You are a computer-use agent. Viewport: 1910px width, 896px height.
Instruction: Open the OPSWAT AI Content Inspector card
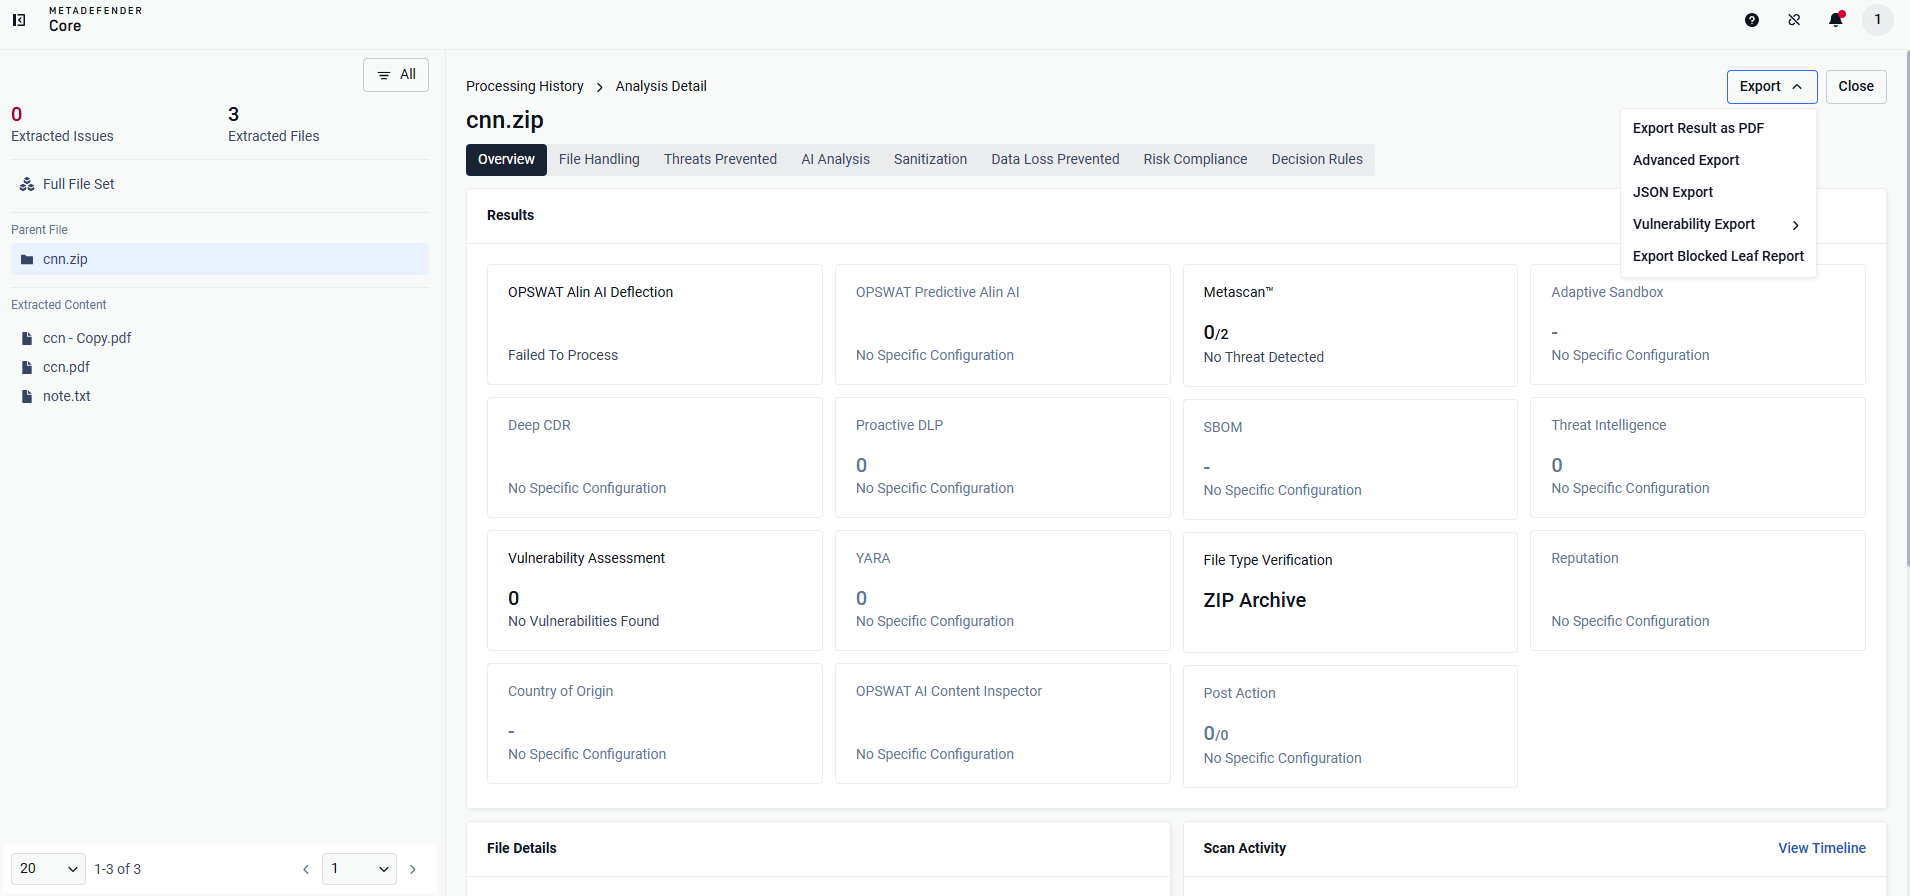[x=1003, y=724]
